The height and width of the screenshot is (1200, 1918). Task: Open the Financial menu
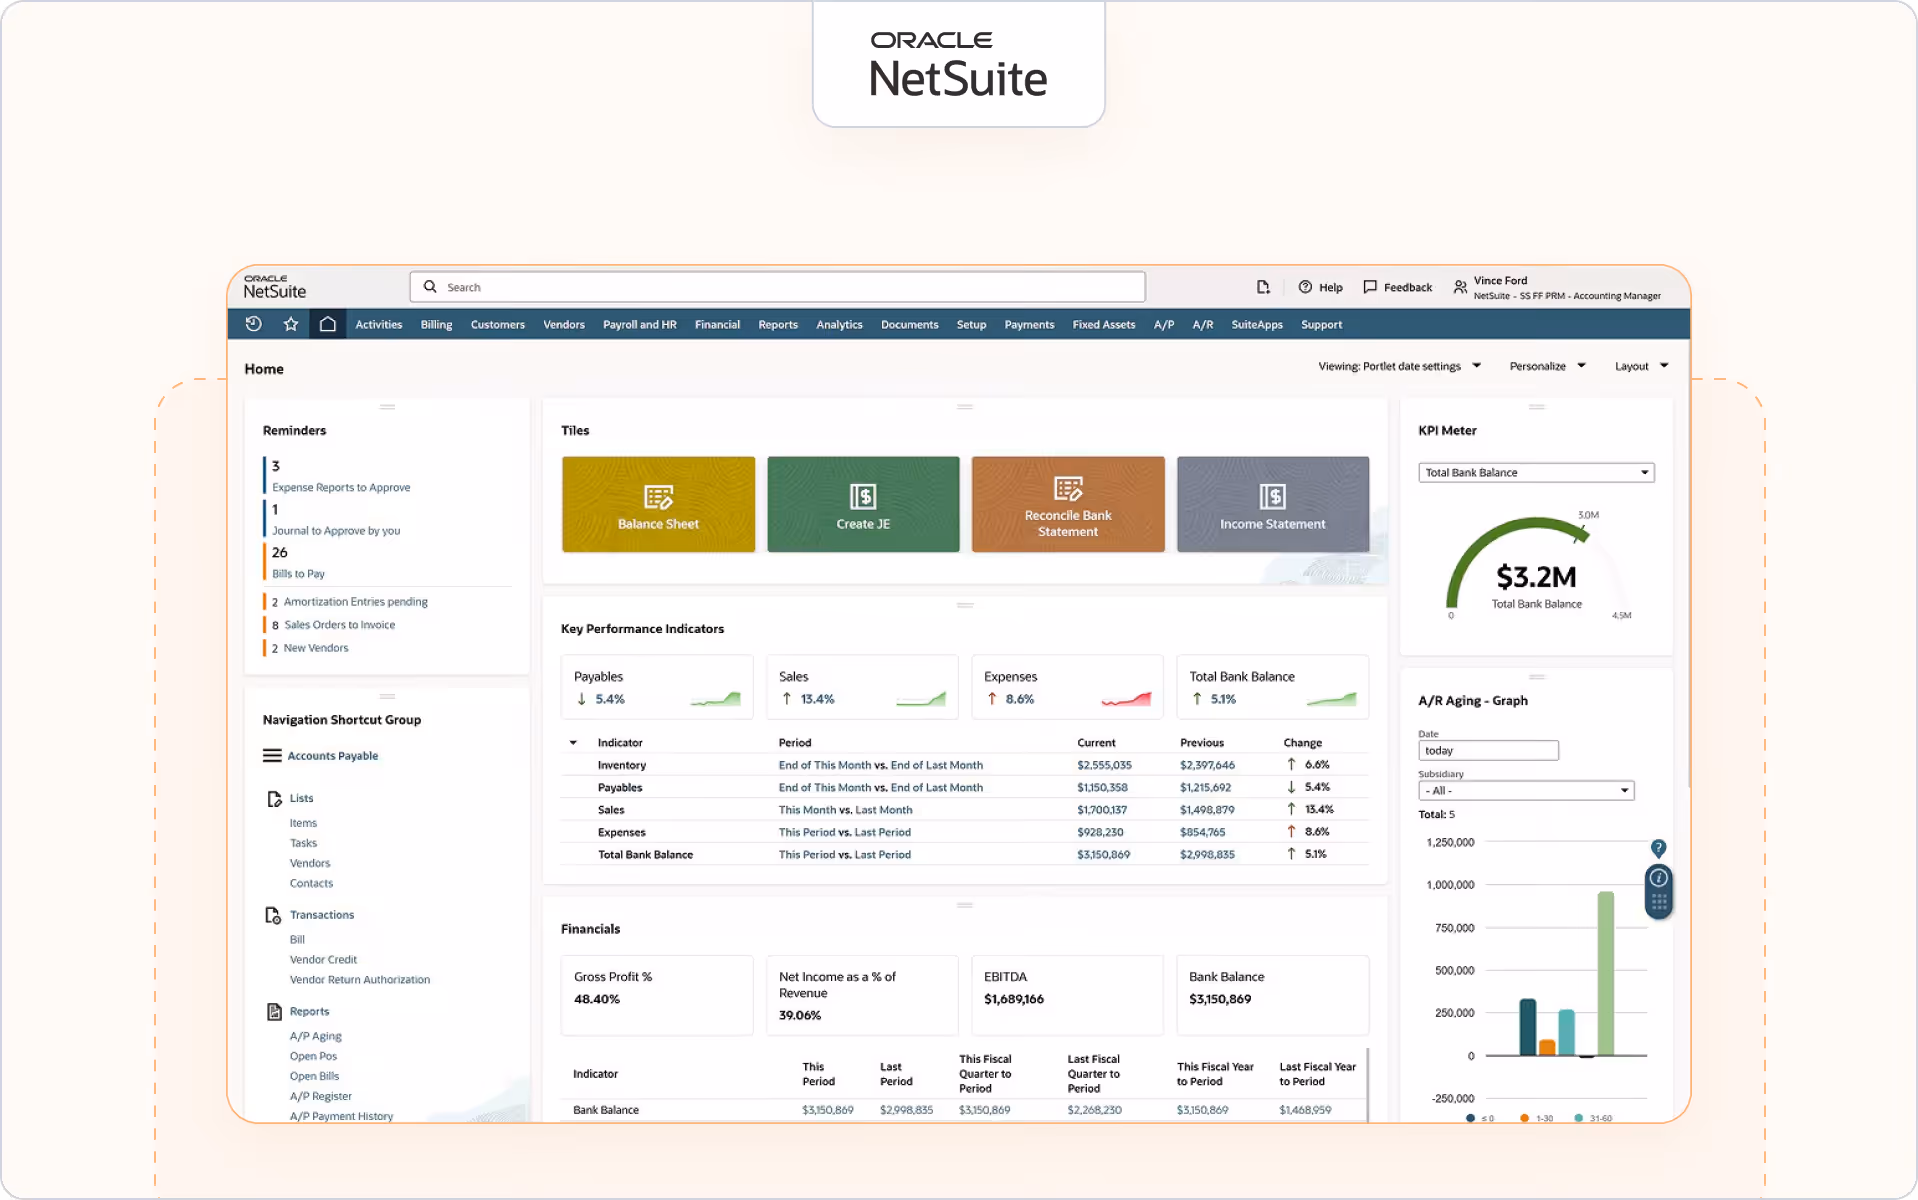coord(717,325)
